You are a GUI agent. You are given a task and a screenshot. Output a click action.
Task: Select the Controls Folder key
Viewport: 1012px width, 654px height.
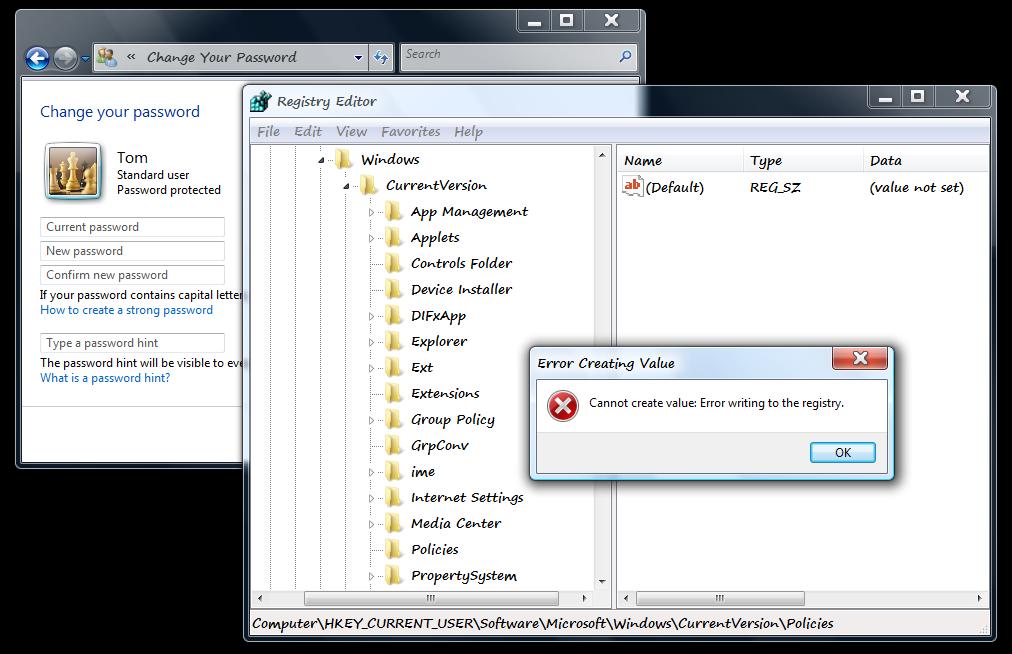pyautogui.click(x=461, y=263)
